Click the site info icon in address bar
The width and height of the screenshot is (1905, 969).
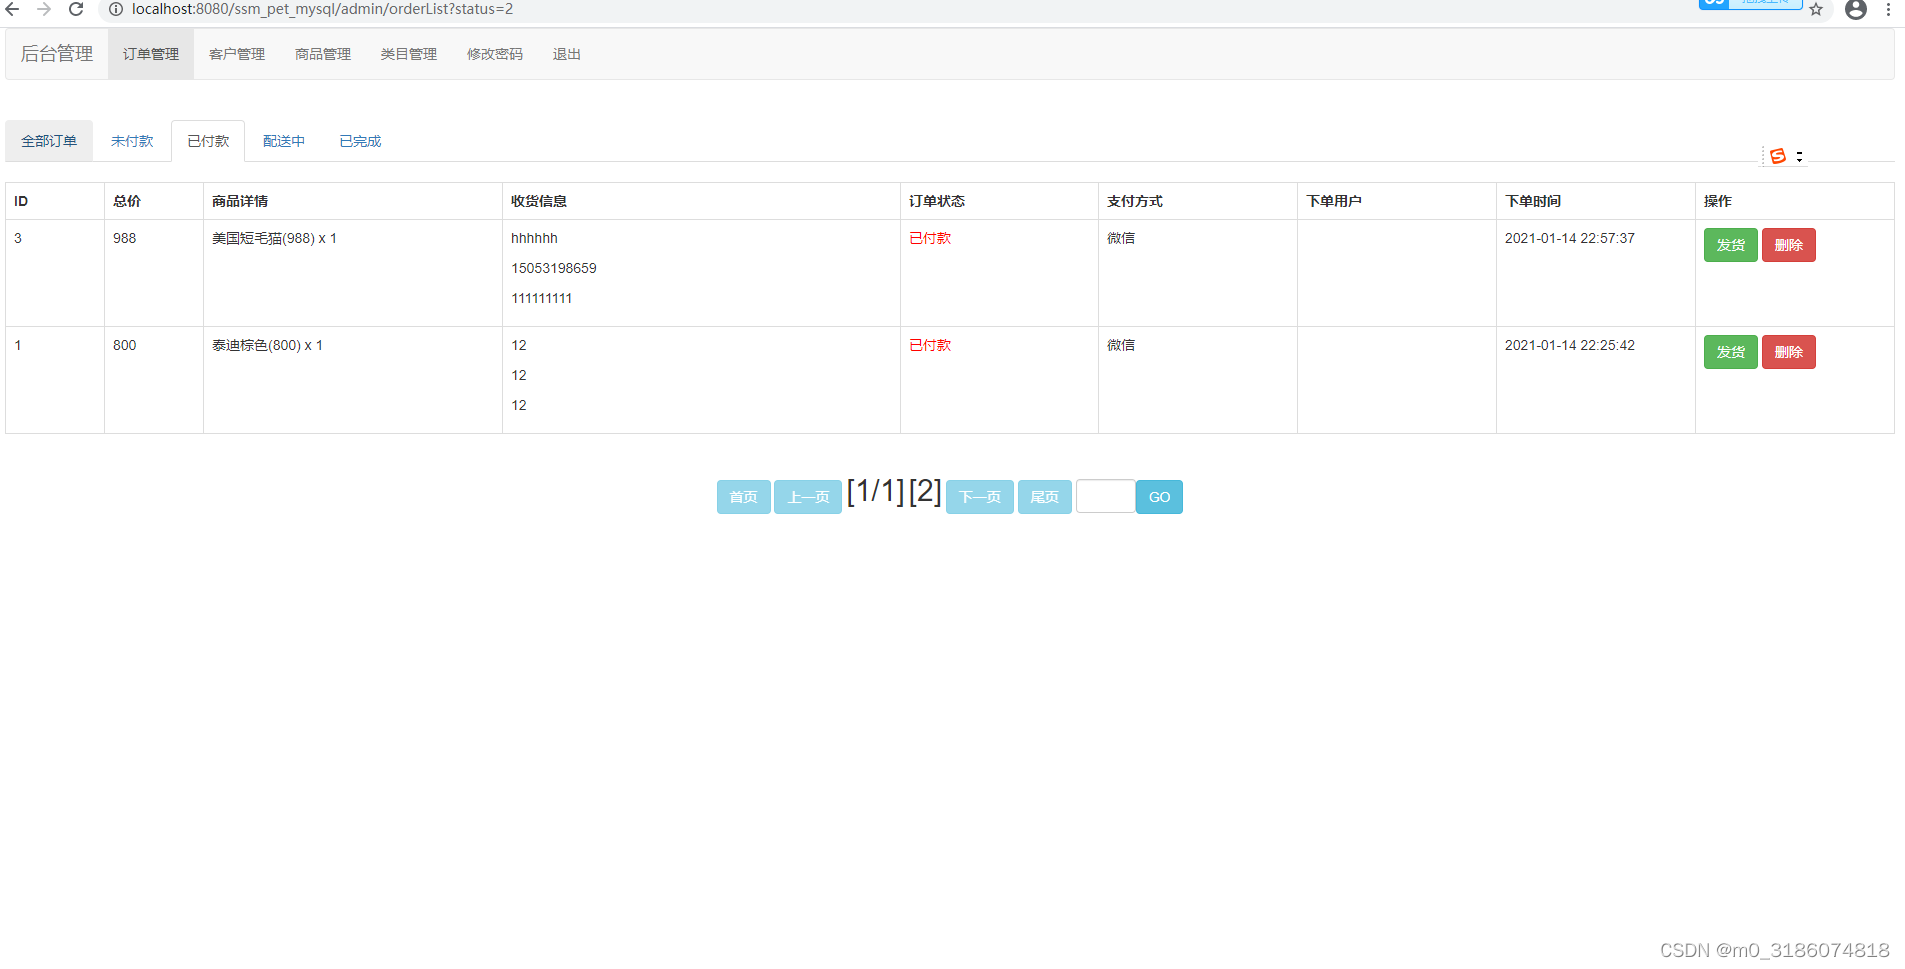pyautogui.click(x=116, y=9)
